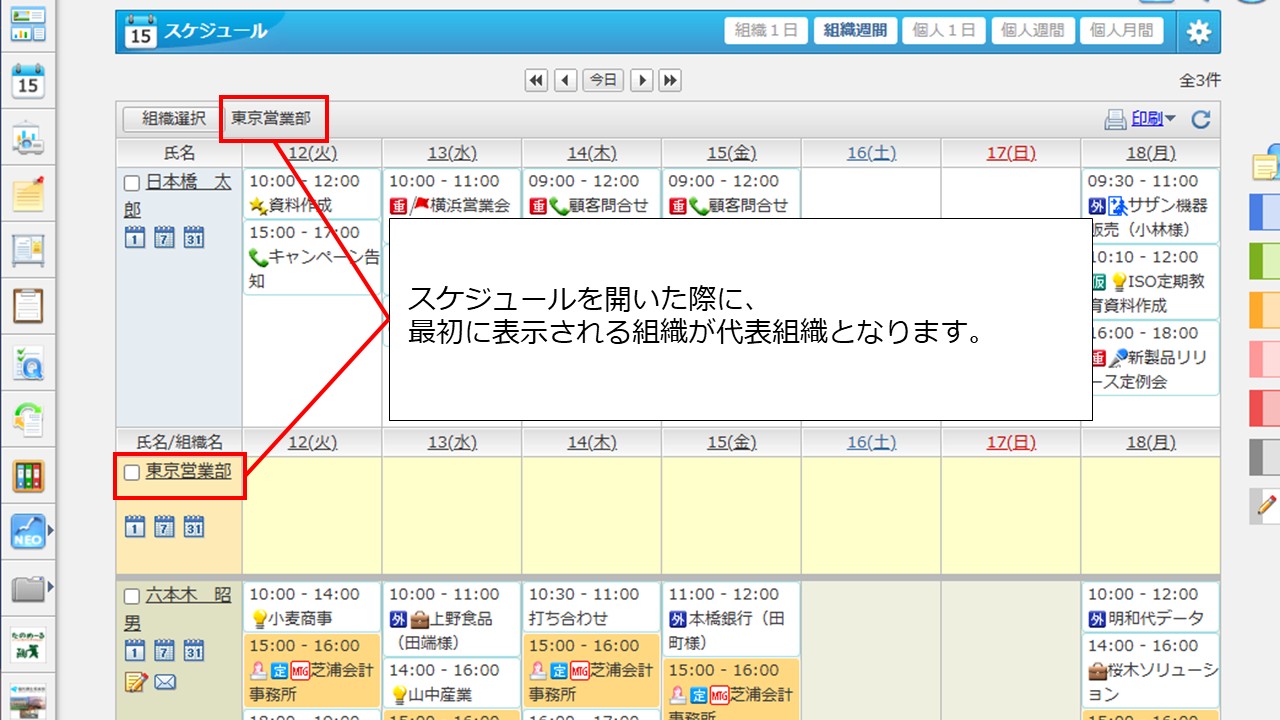
Task: Select the green color swatch on right
Action: pos(1265,262)
